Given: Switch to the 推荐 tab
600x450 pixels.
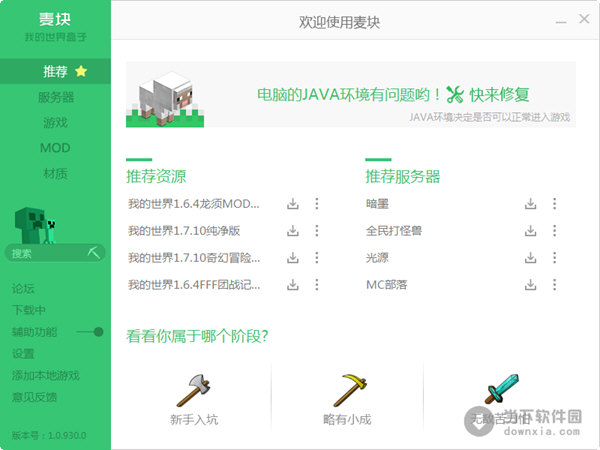Looking at the screenshot, I should 55,71.
